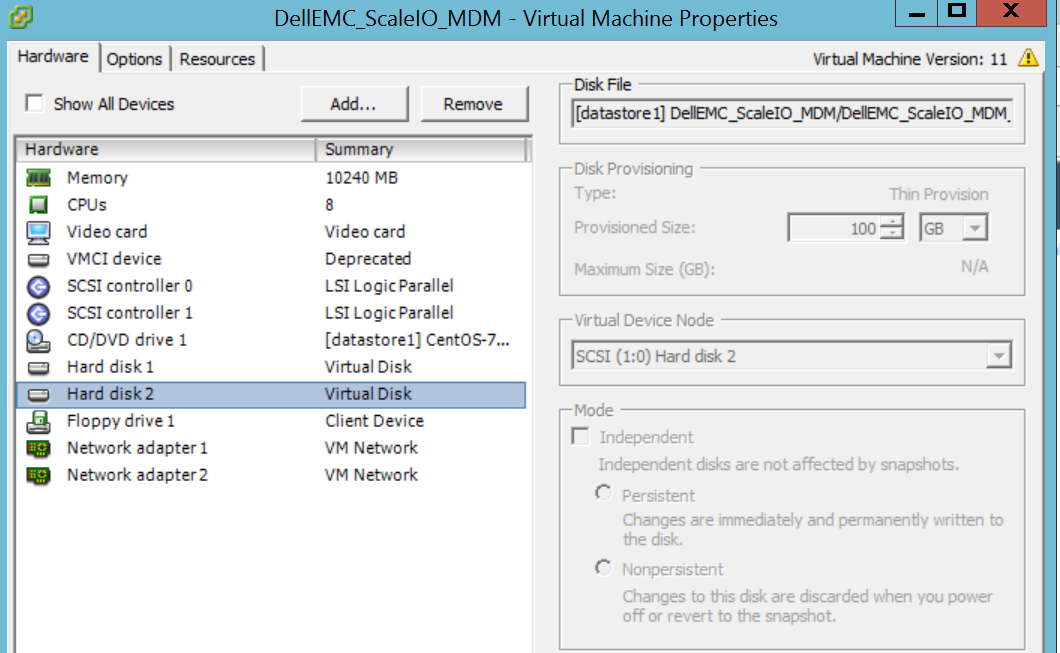Select the Persistent radio button

[x=603, y=493]
